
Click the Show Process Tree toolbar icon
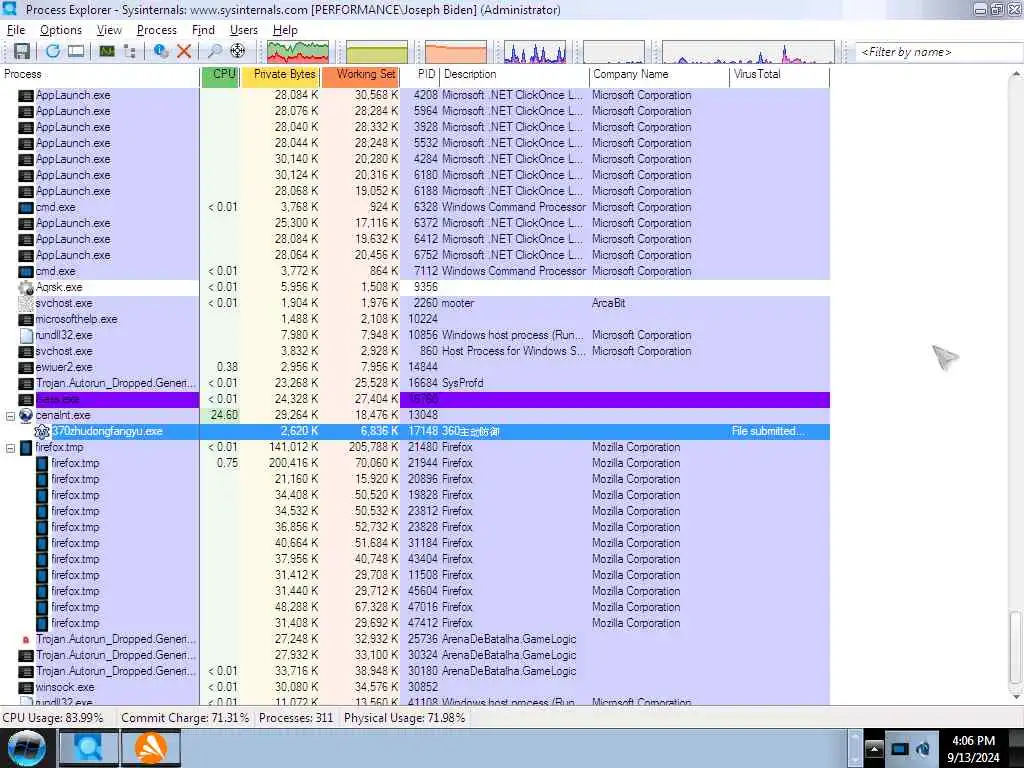[x=130, y=52]
